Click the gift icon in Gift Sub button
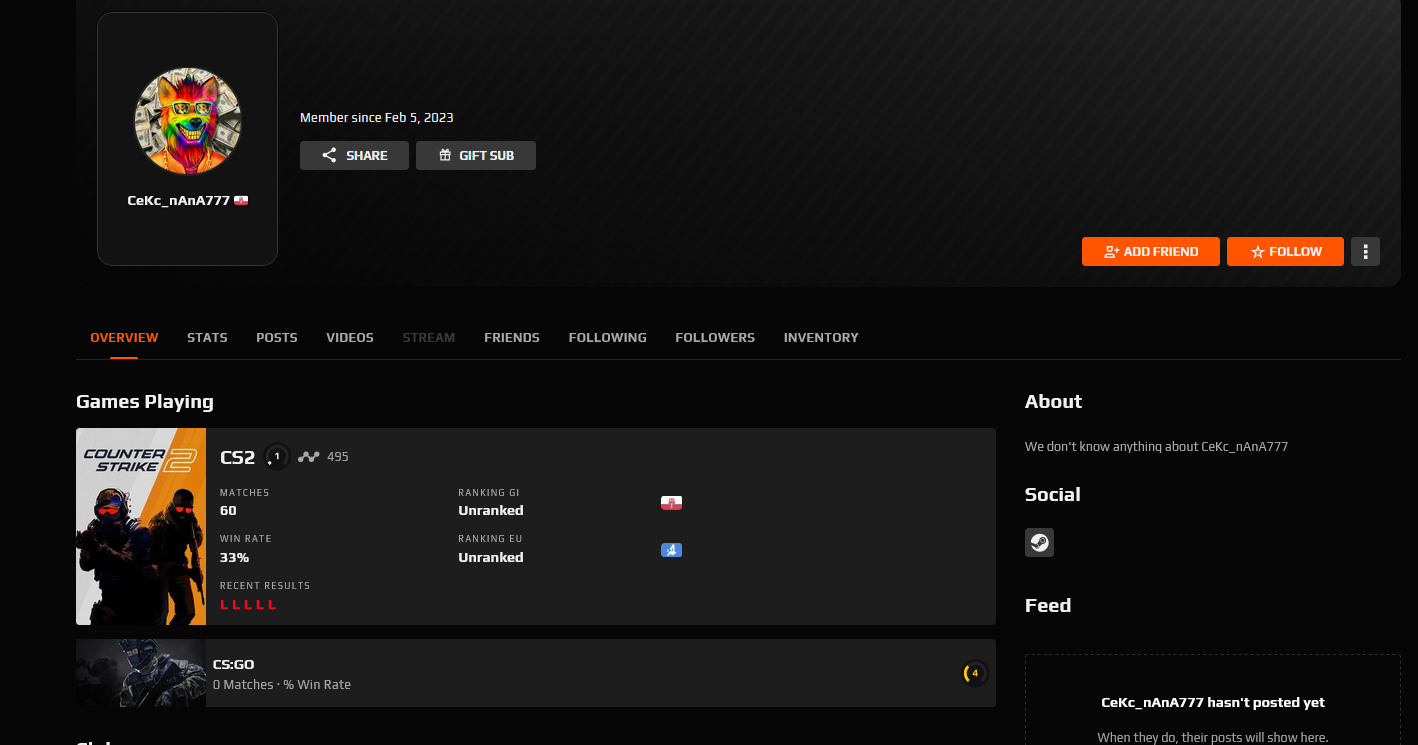 (x=445, y=156)
